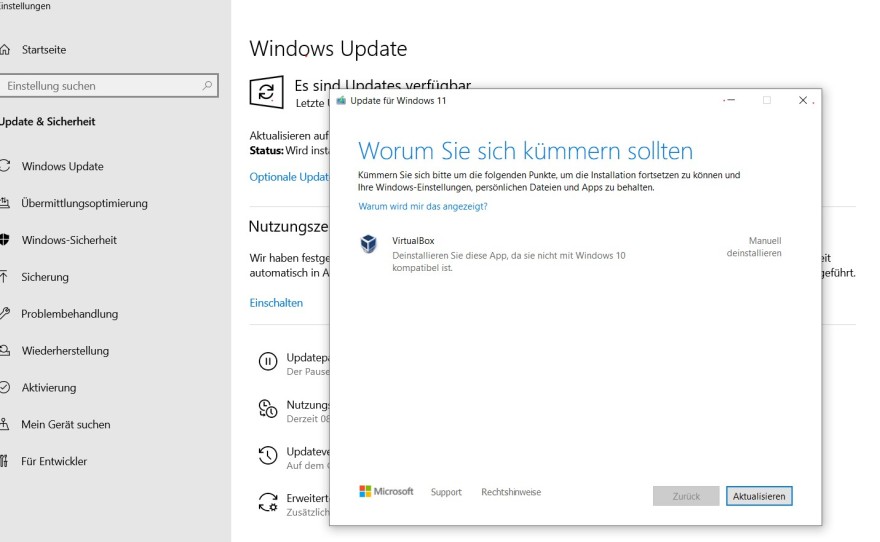This screenshot has height=542, width=880.
Task: Click the greyed Zurück button
Action: 686,496
